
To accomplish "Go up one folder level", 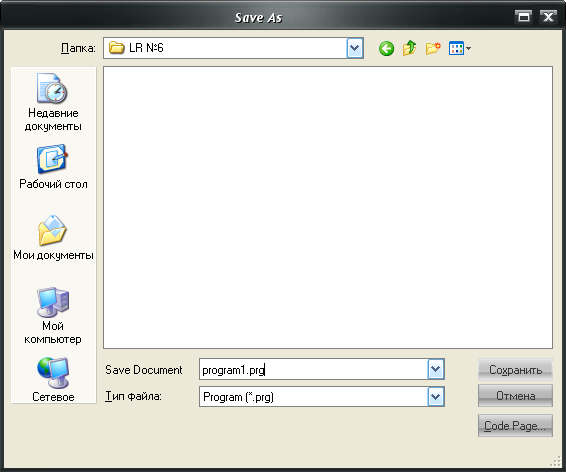I will click(x=409, y=48).
